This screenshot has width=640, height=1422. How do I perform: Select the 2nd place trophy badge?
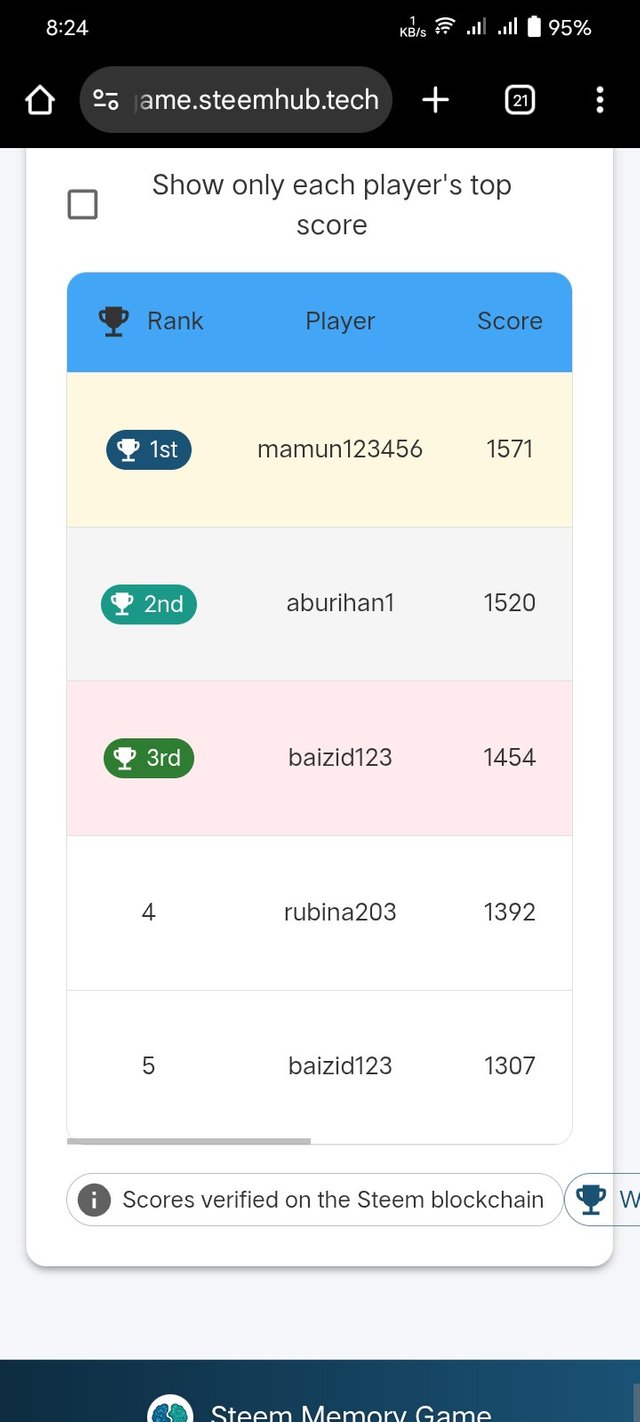point(149,604)
